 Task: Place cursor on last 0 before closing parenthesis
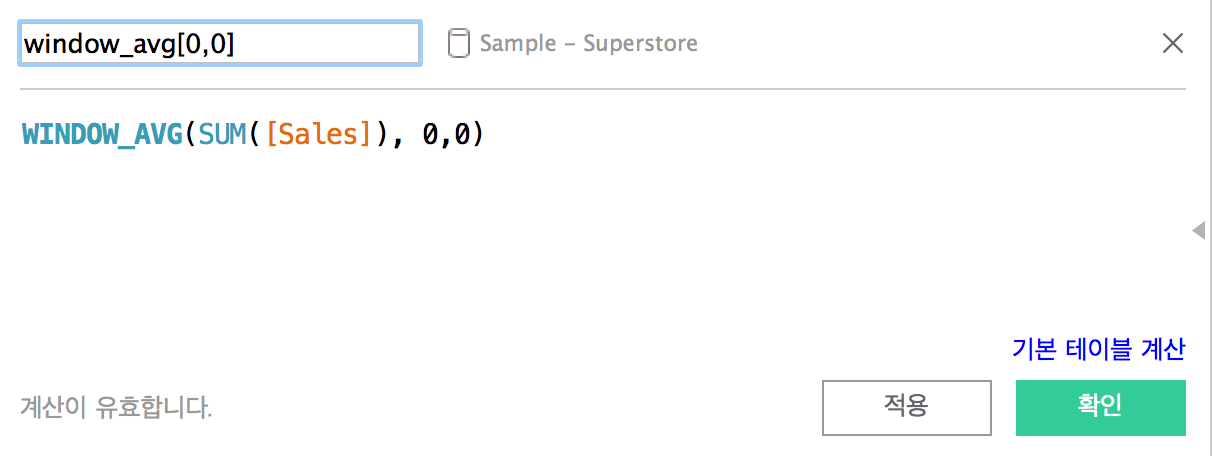coord(462,135)
